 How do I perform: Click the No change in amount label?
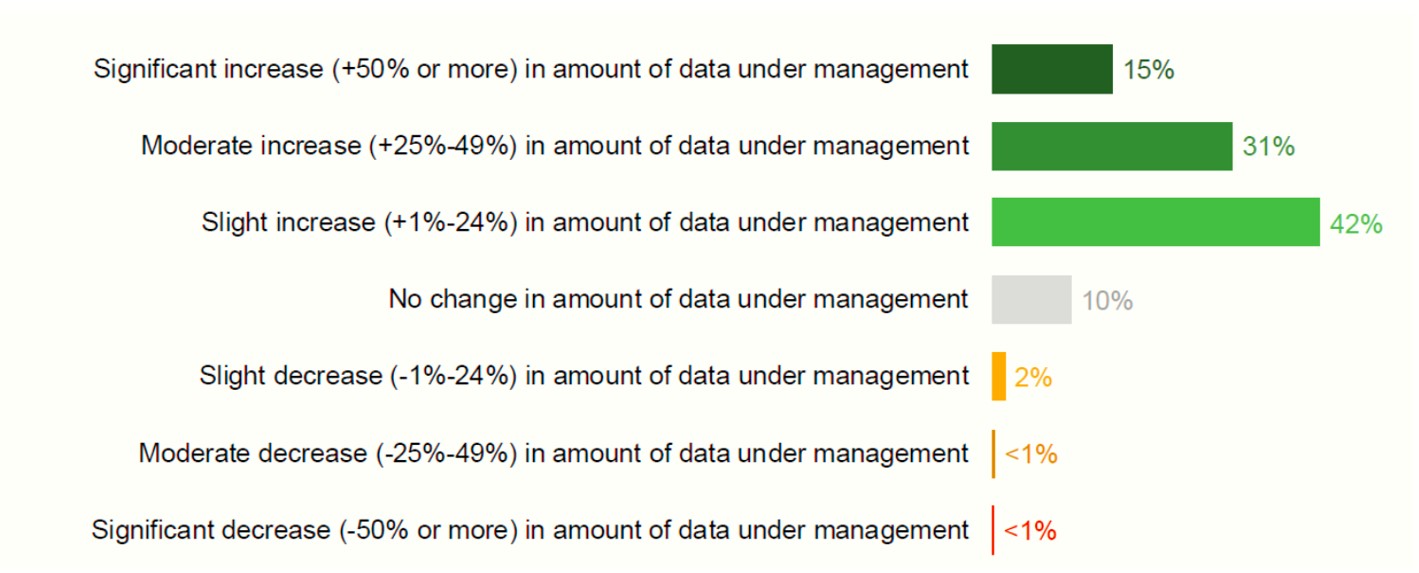[678, 299]
